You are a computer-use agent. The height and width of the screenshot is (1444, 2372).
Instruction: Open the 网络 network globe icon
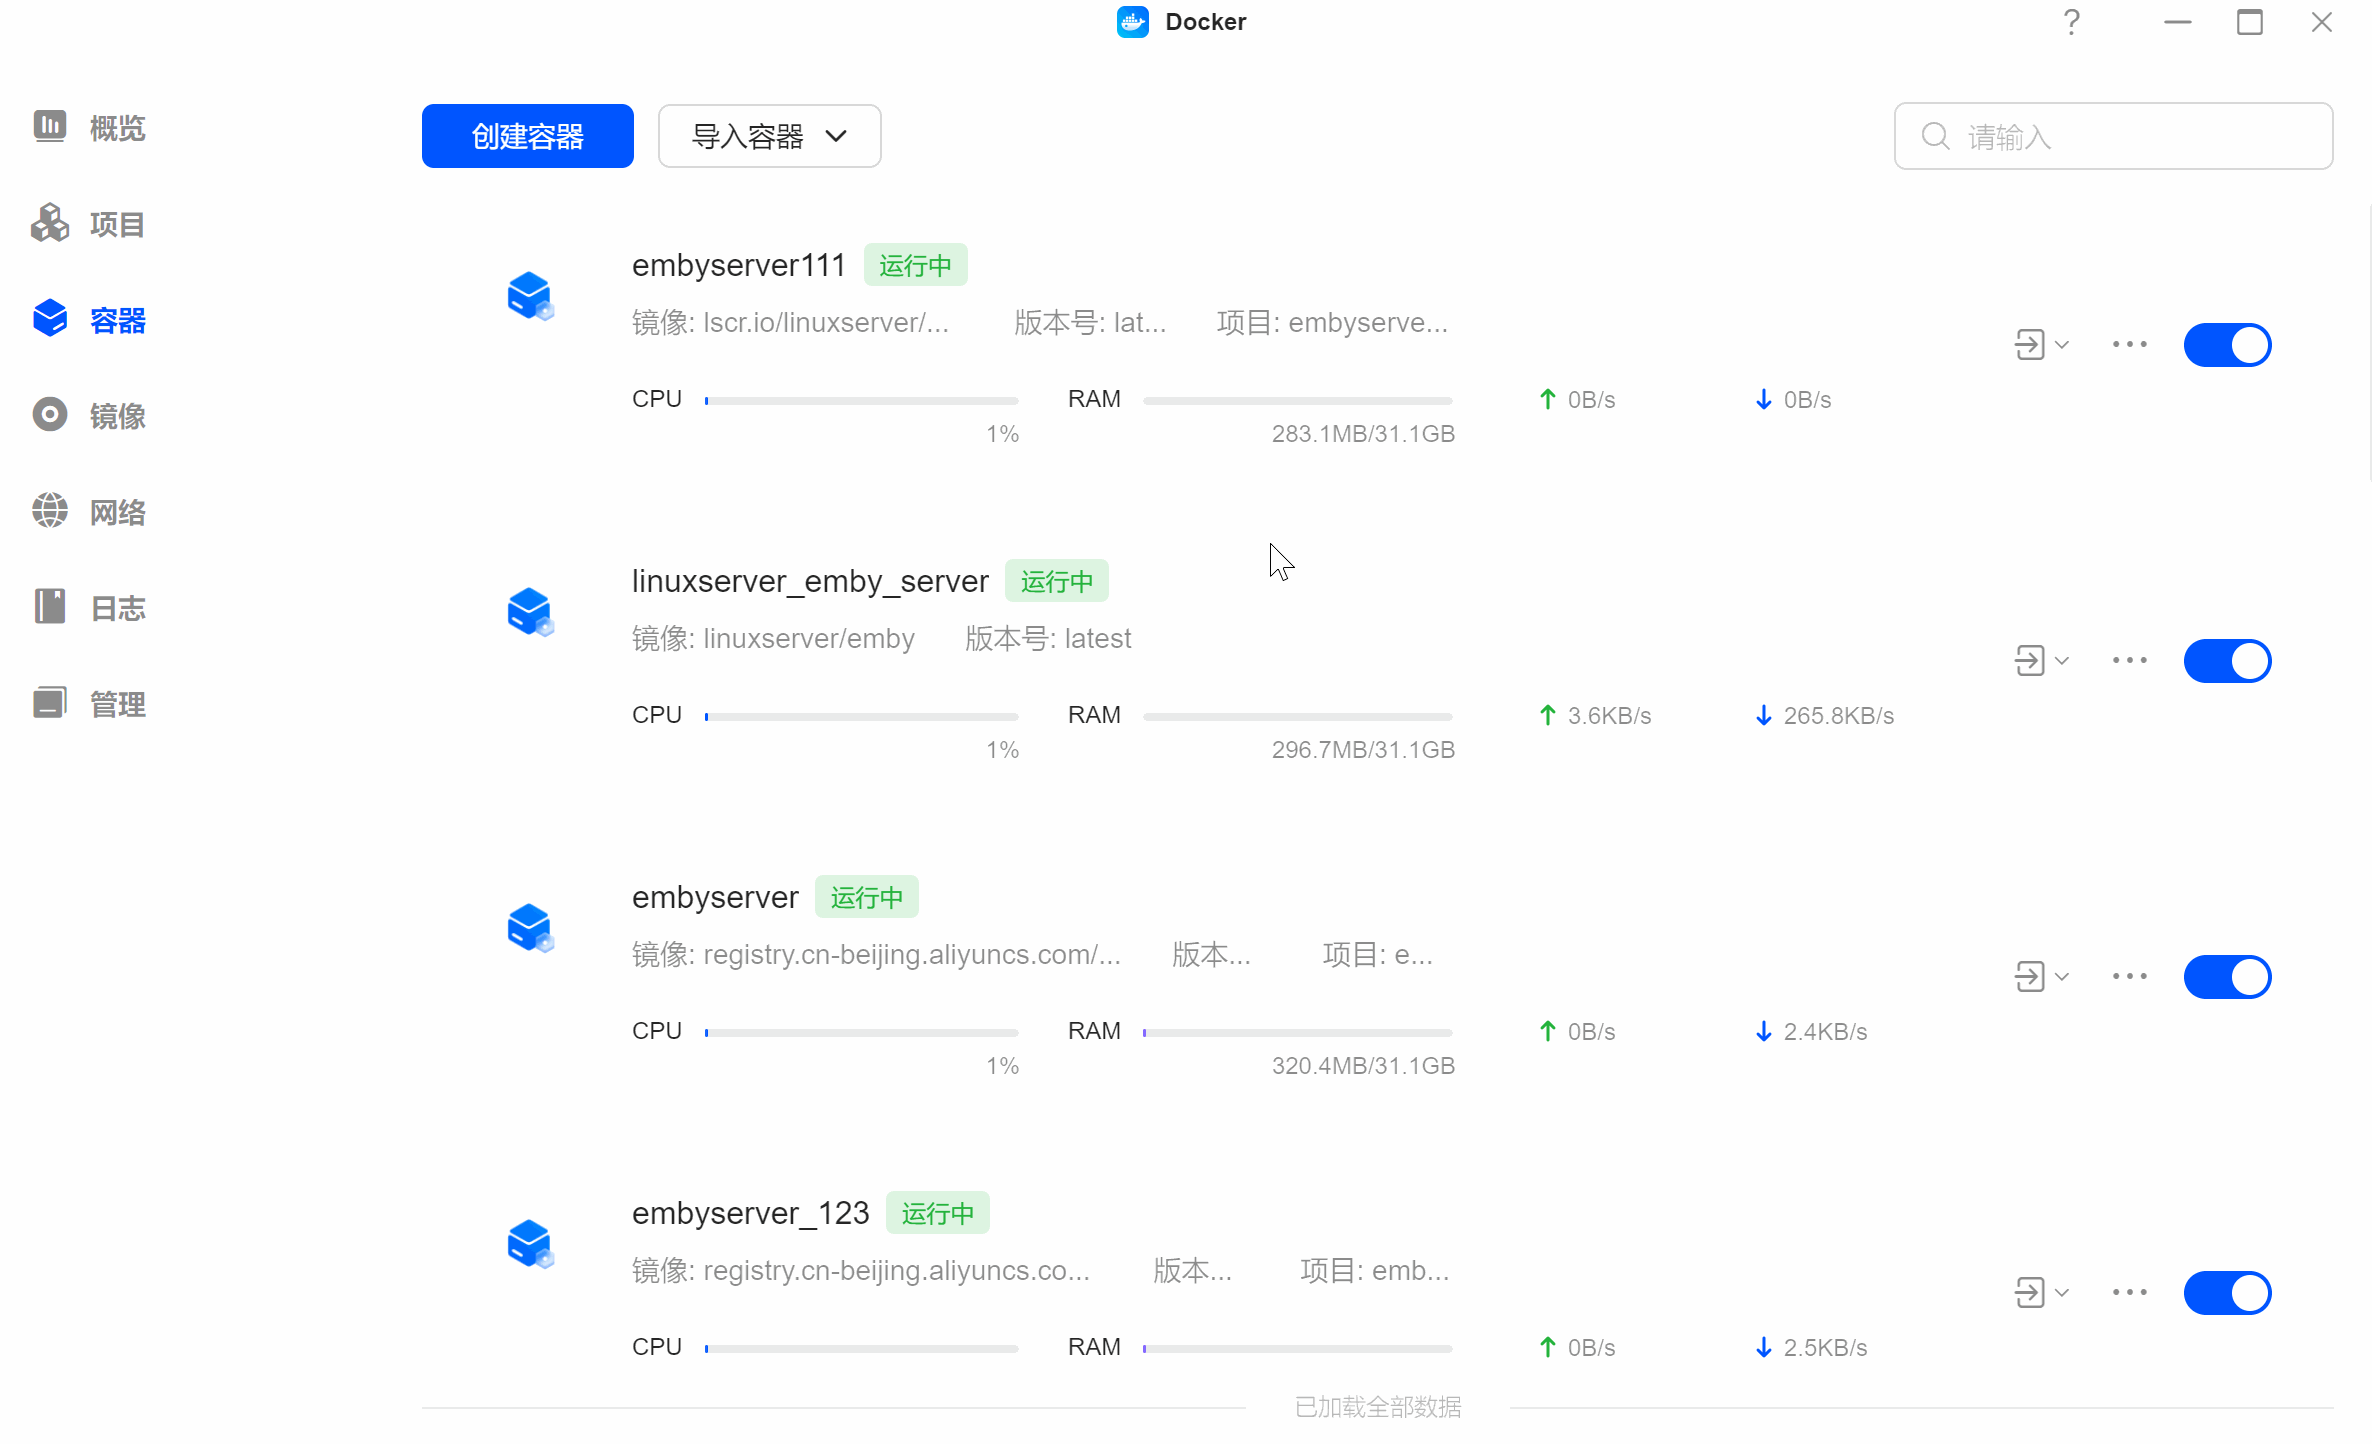point(49,511)
